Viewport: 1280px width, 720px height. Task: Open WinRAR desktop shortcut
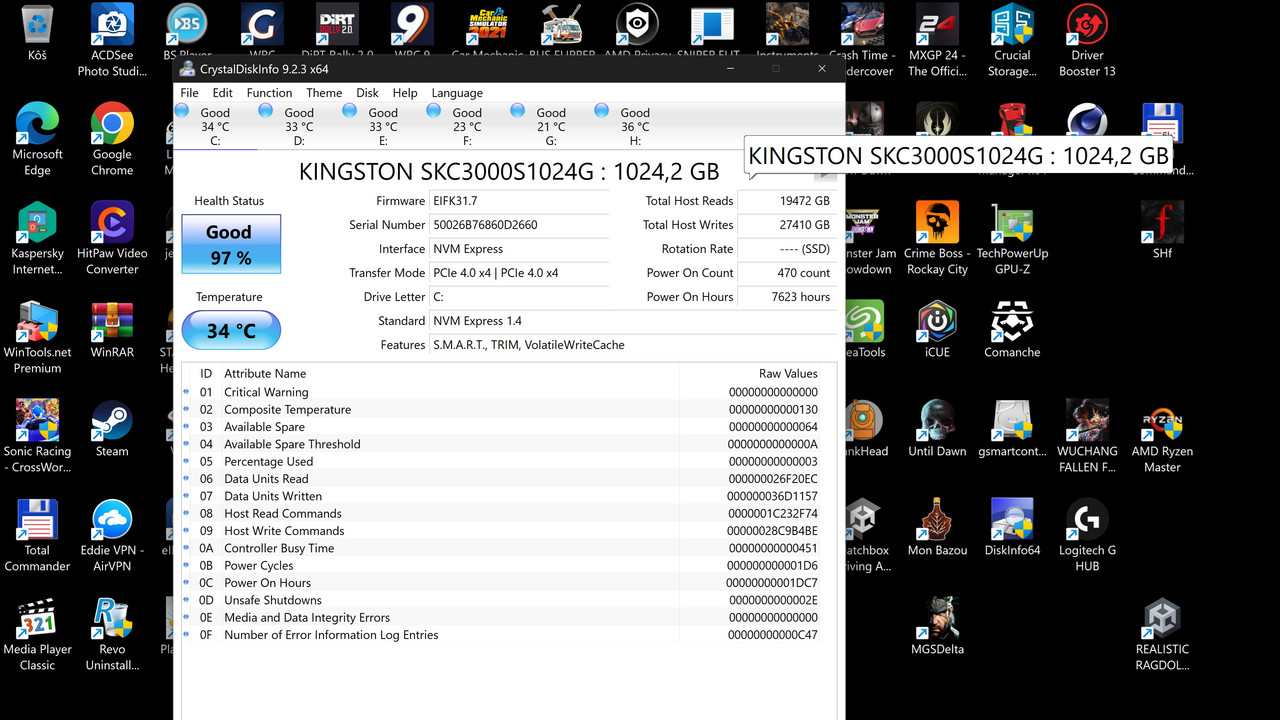[x=112, y=329]
